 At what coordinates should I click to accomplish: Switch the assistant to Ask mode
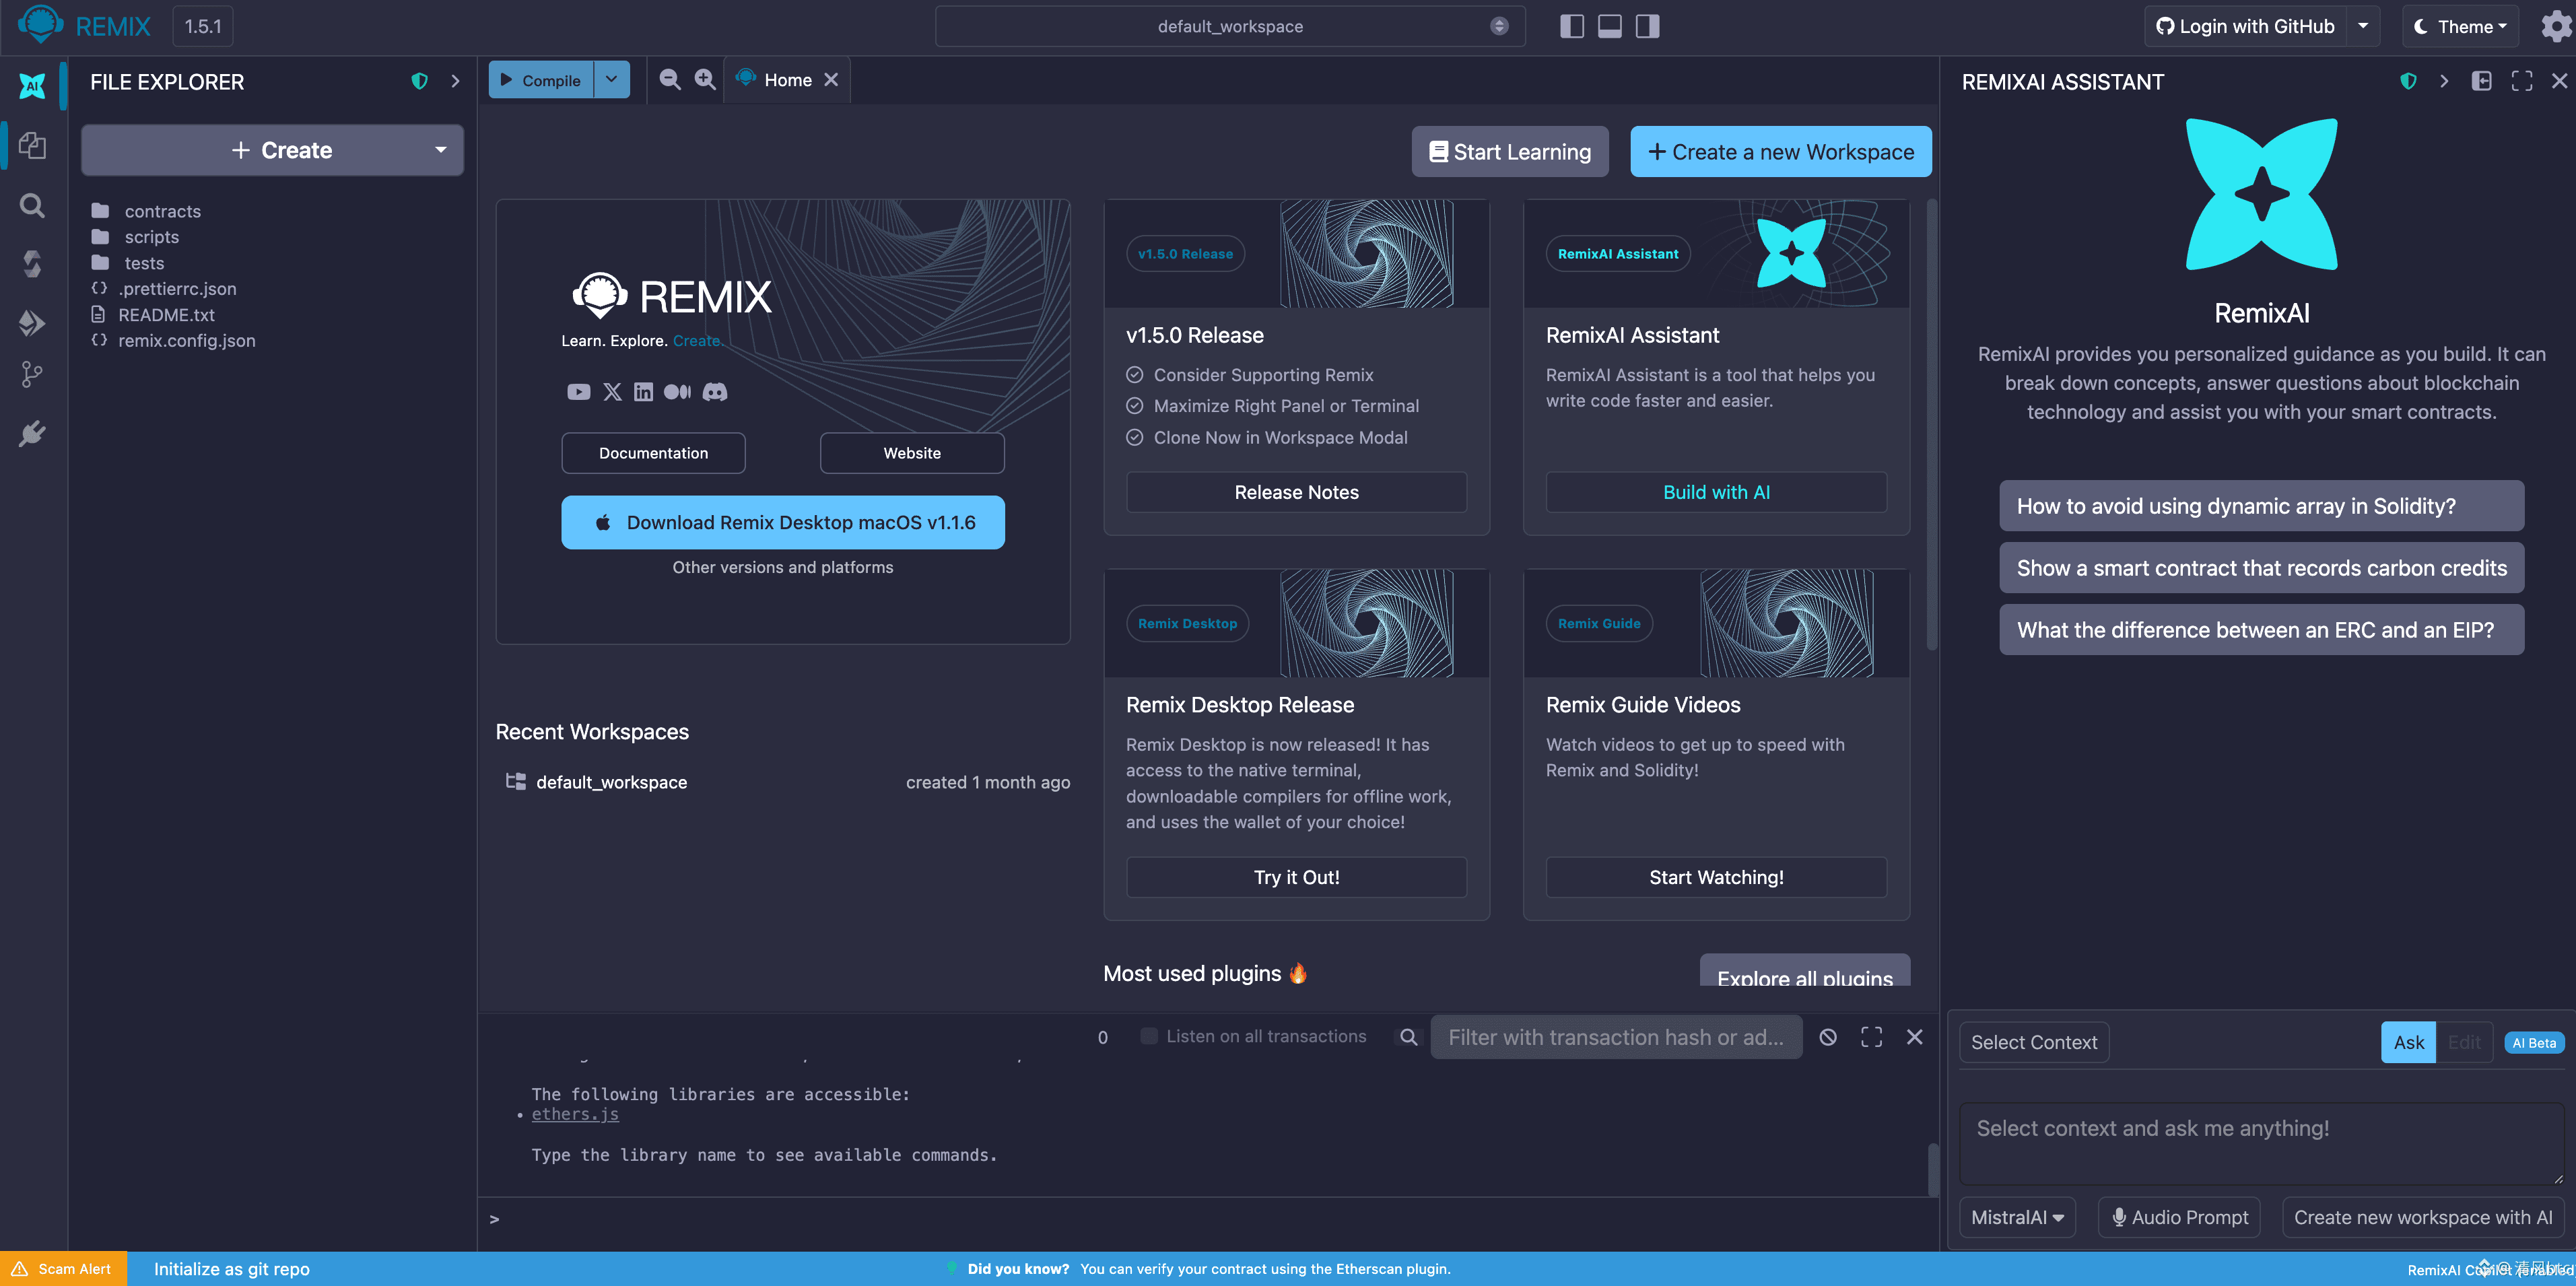tap(2408, 1042)
